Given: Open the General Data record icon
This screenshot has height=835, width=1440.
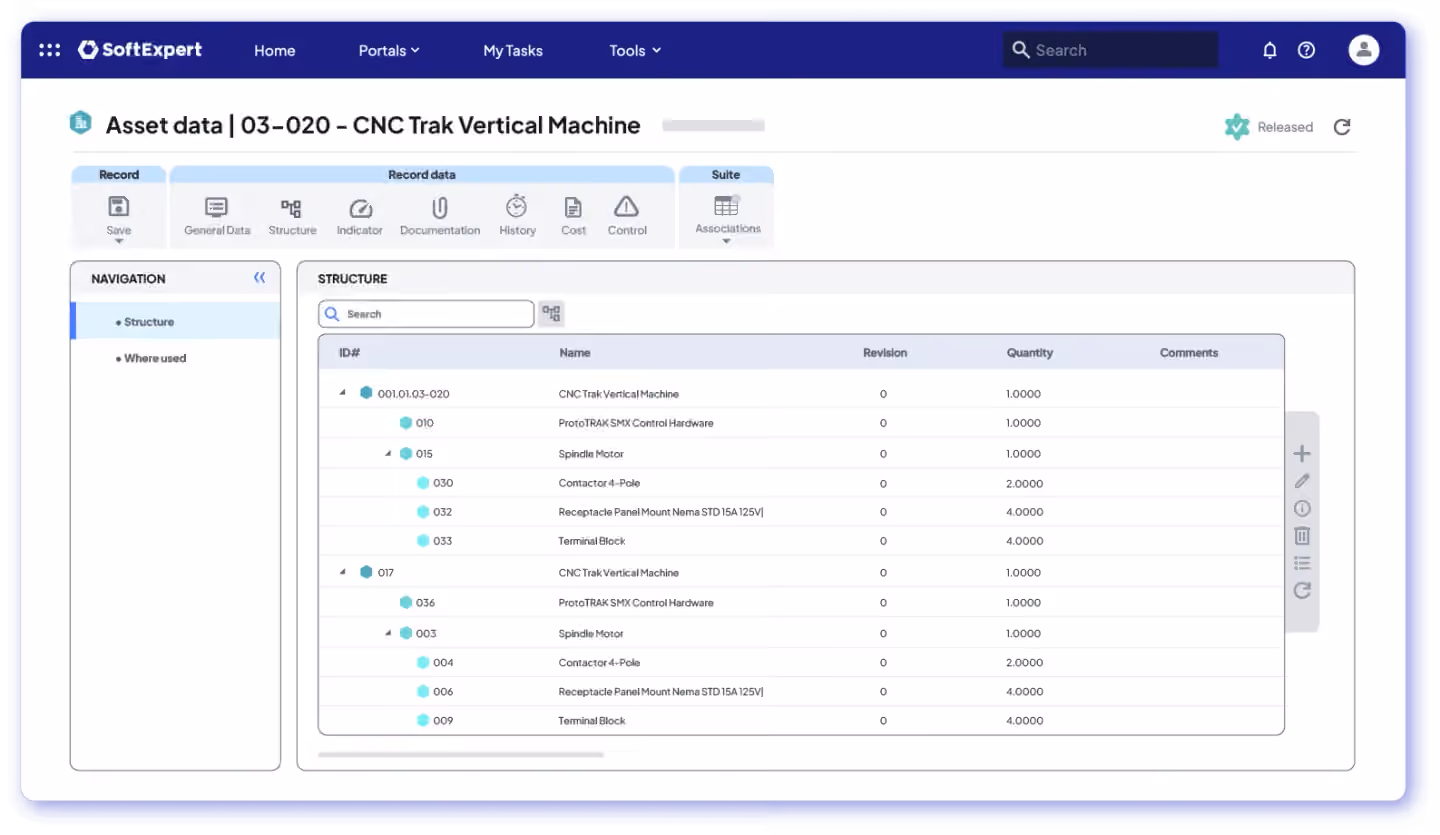Looking at the screenshot, I should 217,208.
